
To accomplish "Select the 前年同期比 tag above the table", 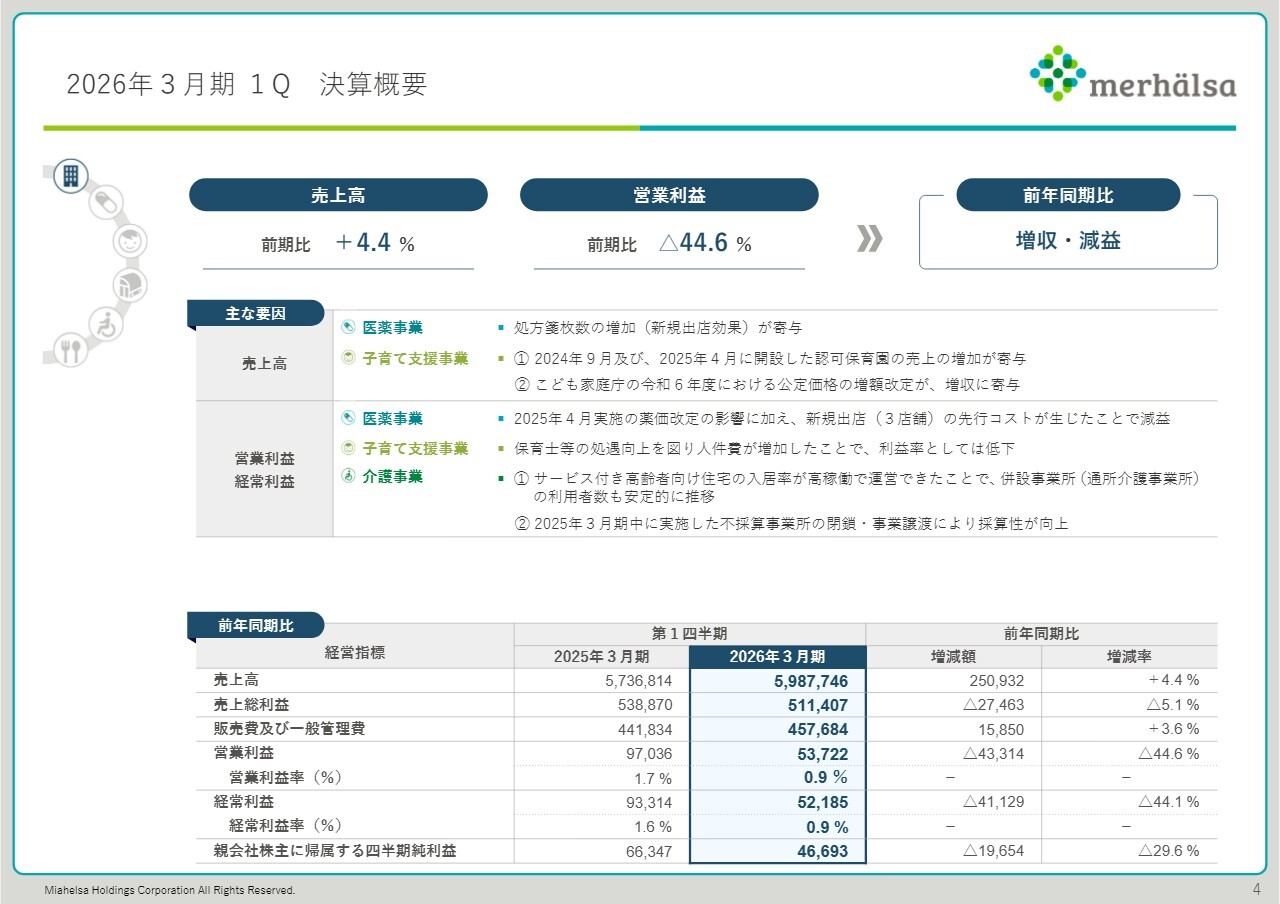I will (x=255, y=624).
